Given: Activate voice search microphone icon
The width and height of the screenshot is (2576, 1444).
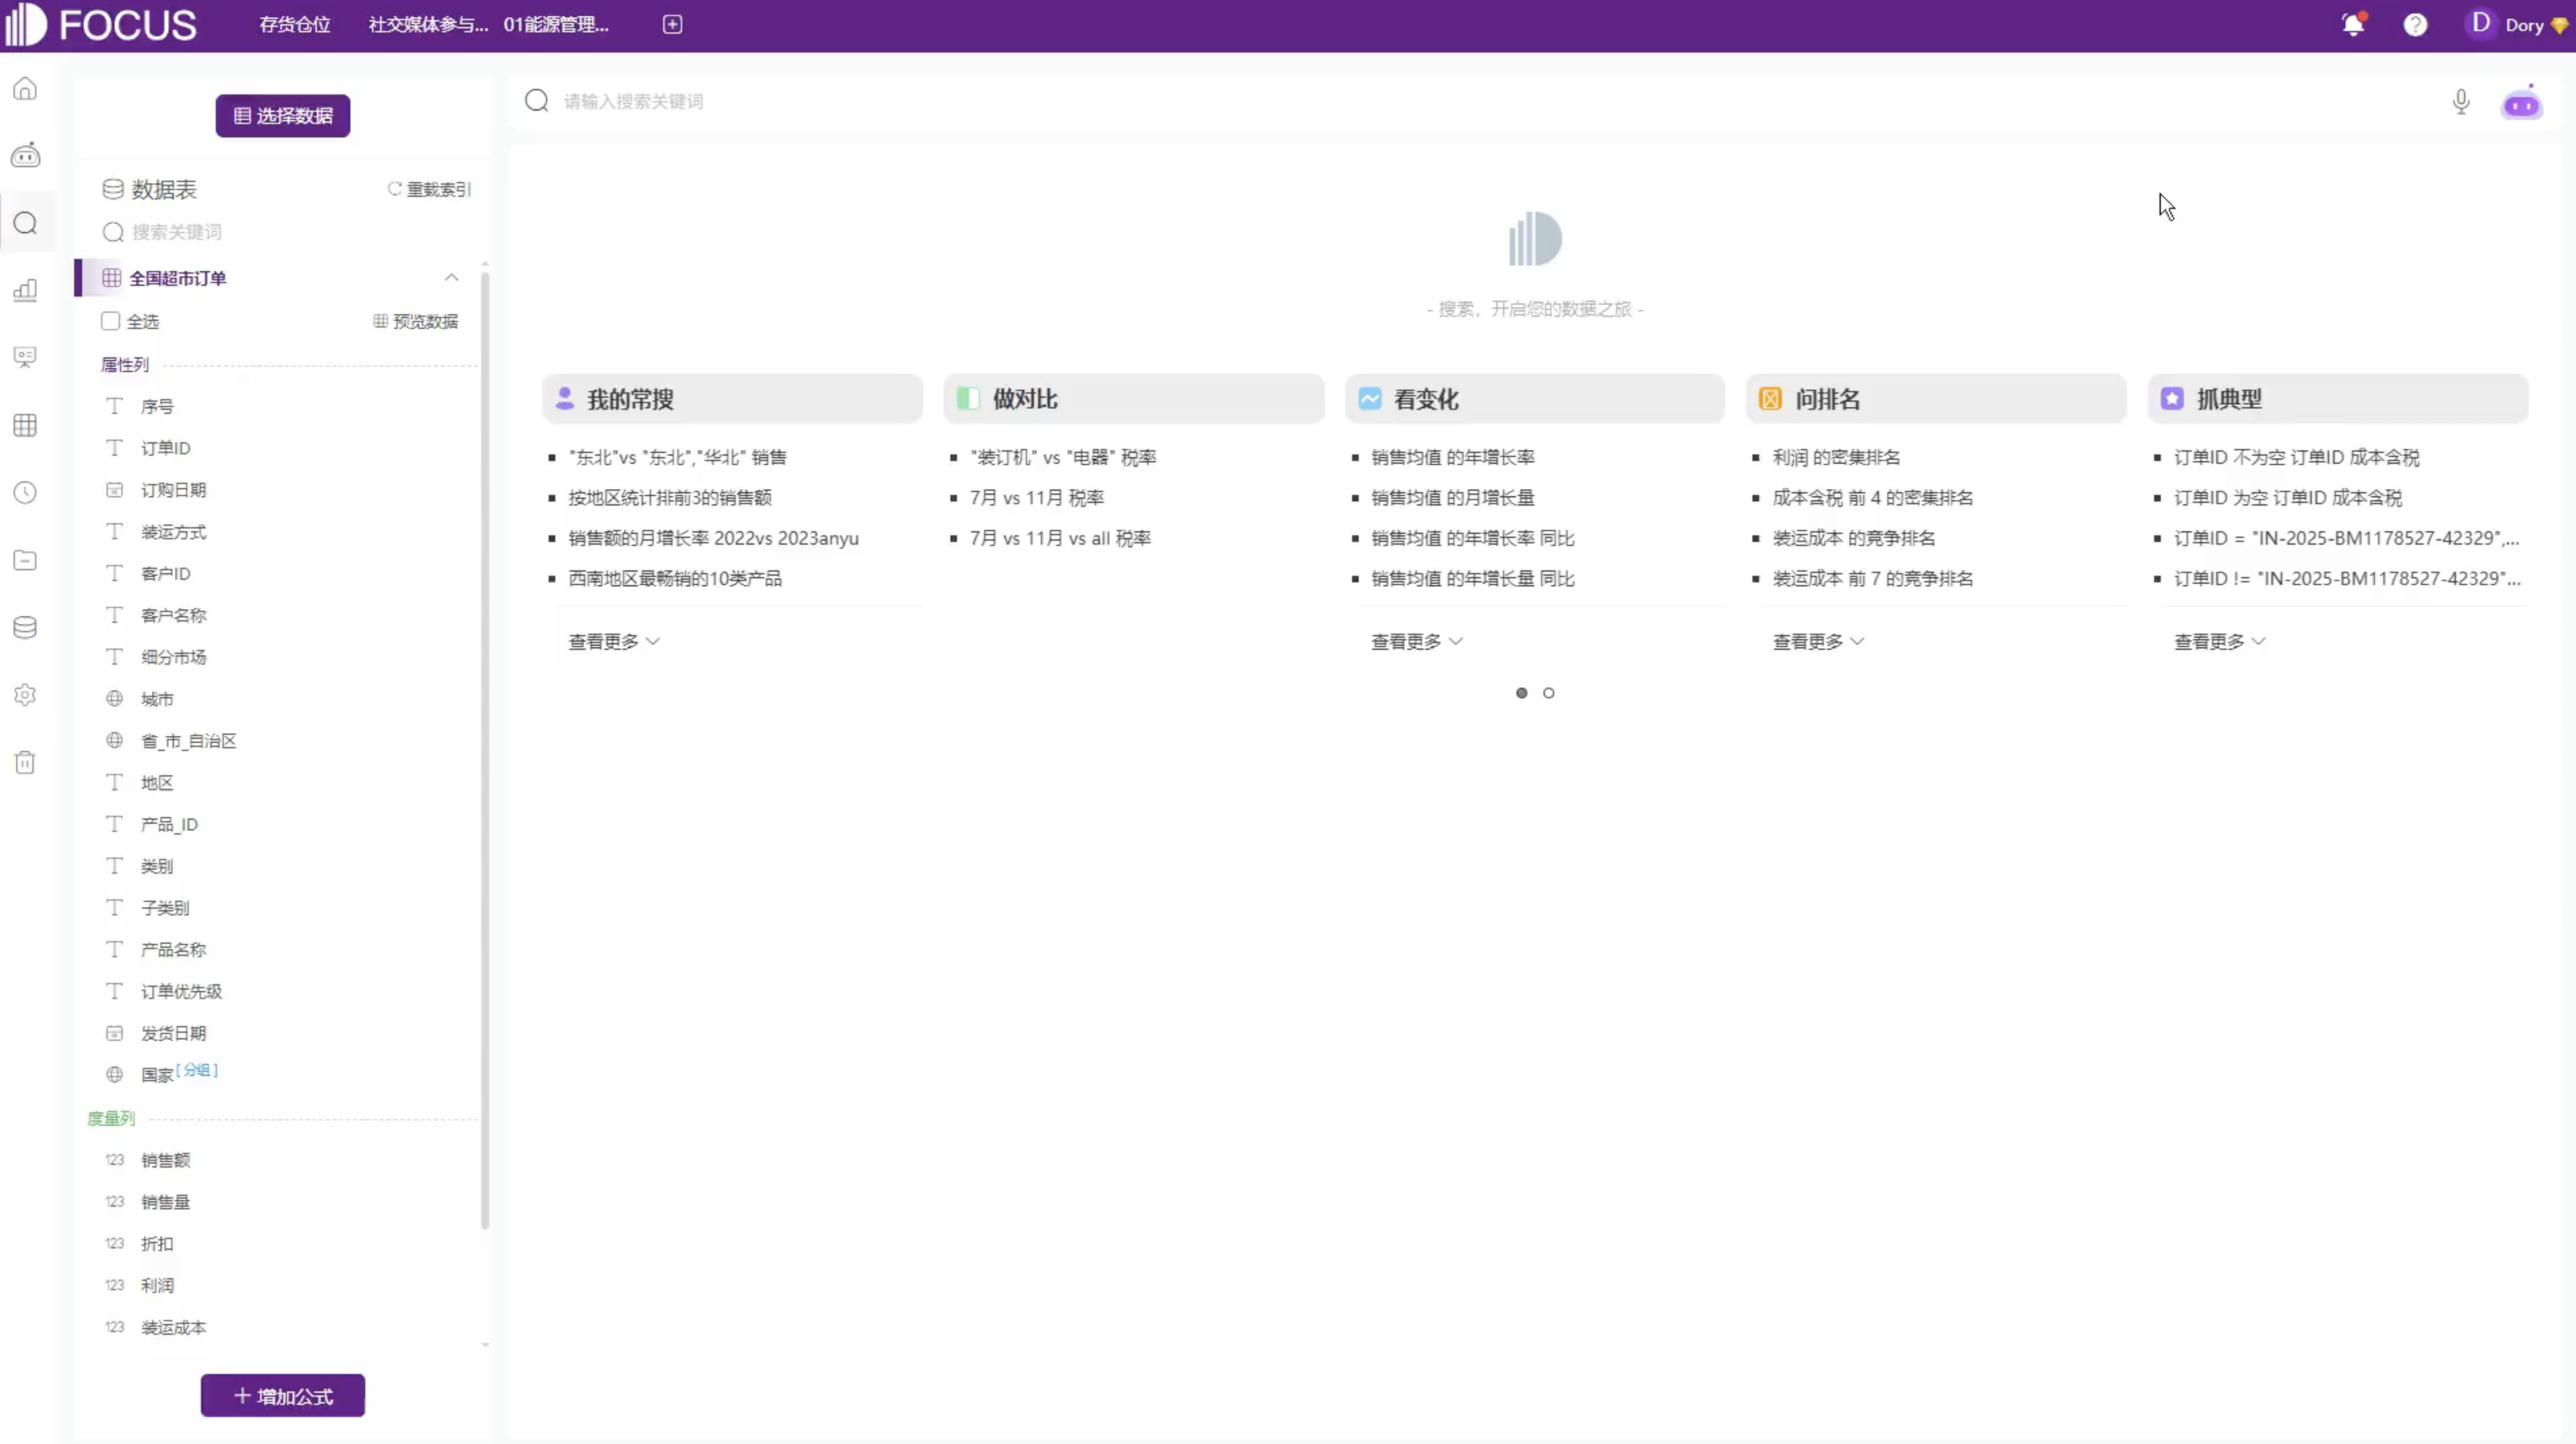Looking at the screenshot, I should pyautogui.click(x=2461, y=101).
